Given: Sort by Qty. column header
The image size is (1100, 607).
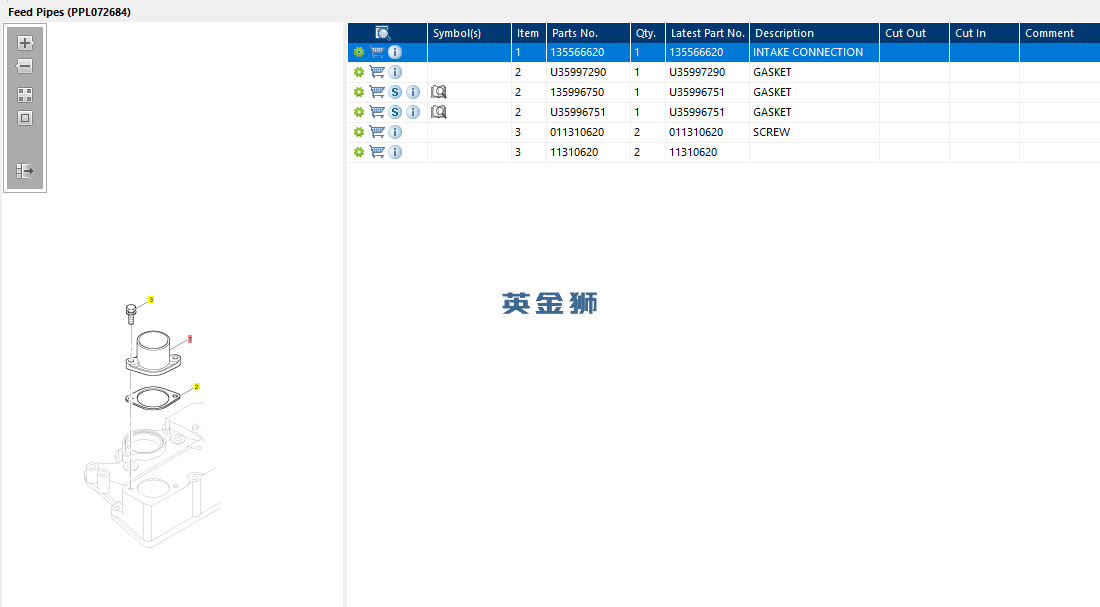Looking at the screenshot, I should (x=648, y=33).
